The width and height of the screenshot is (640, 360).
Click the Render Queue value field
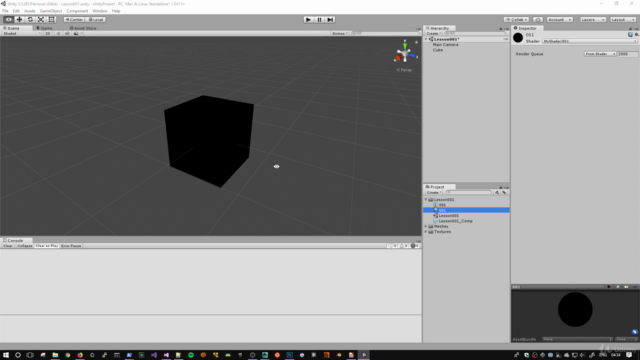[627, 54]
